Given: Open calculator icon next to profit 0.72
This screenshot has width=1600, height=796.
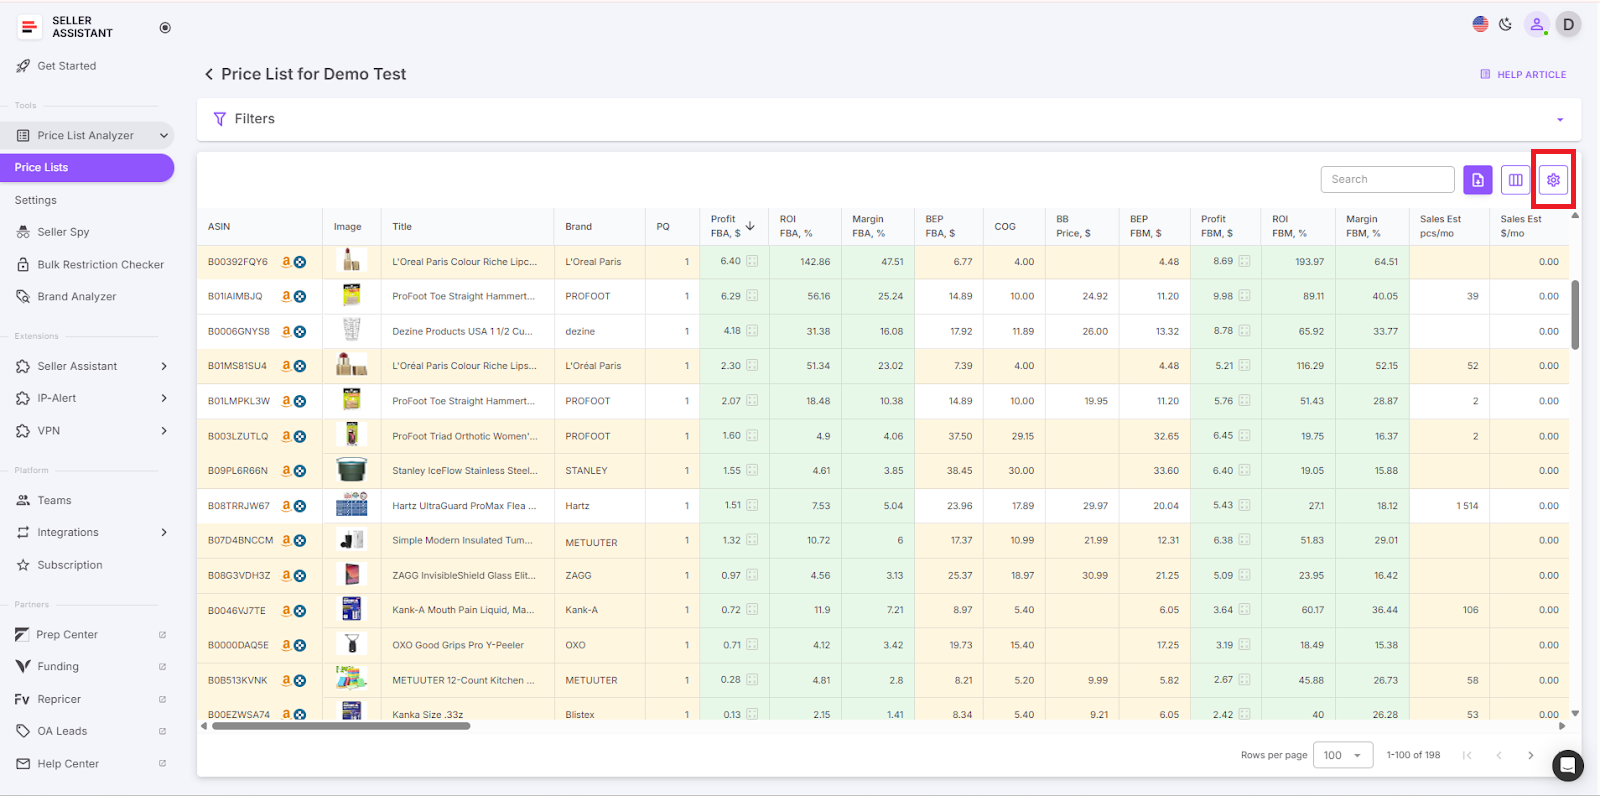Looking at the screenshot, I should coord(752,610).
